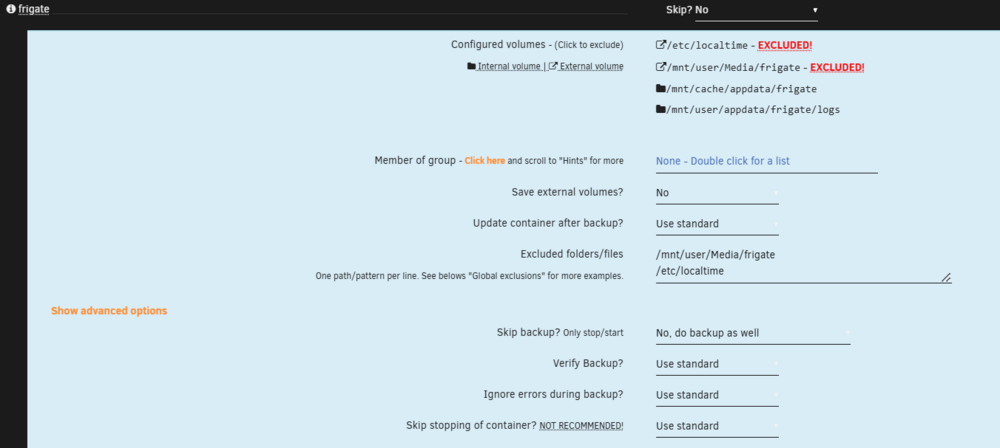The height and width of the screenshot is (448, 1000).
Task: Click EXCLUDED! label next to /etc/localtime
Action: (784, 46)
